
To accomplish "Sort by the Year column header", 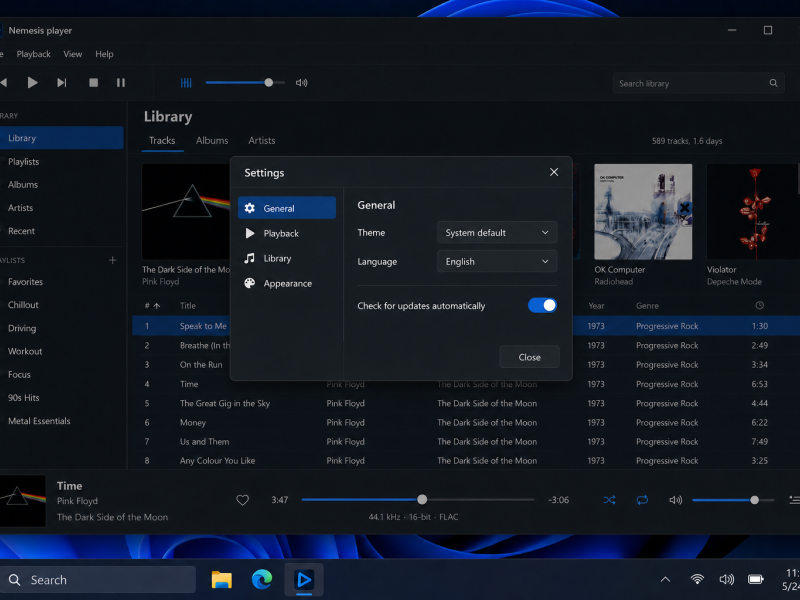I will 596,306.
